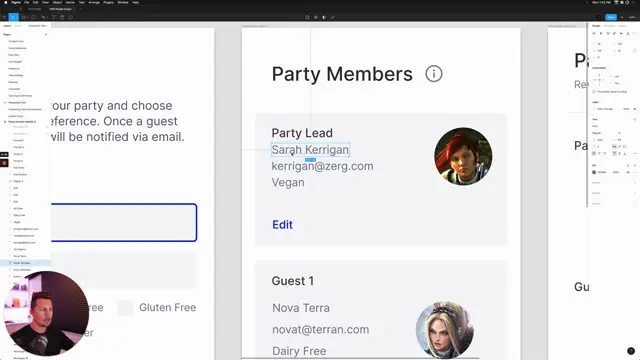Click the fill opacity percentage field
The width and height of the screenshot is (640, 360).
pyautogui.click(x=616, y=172)
